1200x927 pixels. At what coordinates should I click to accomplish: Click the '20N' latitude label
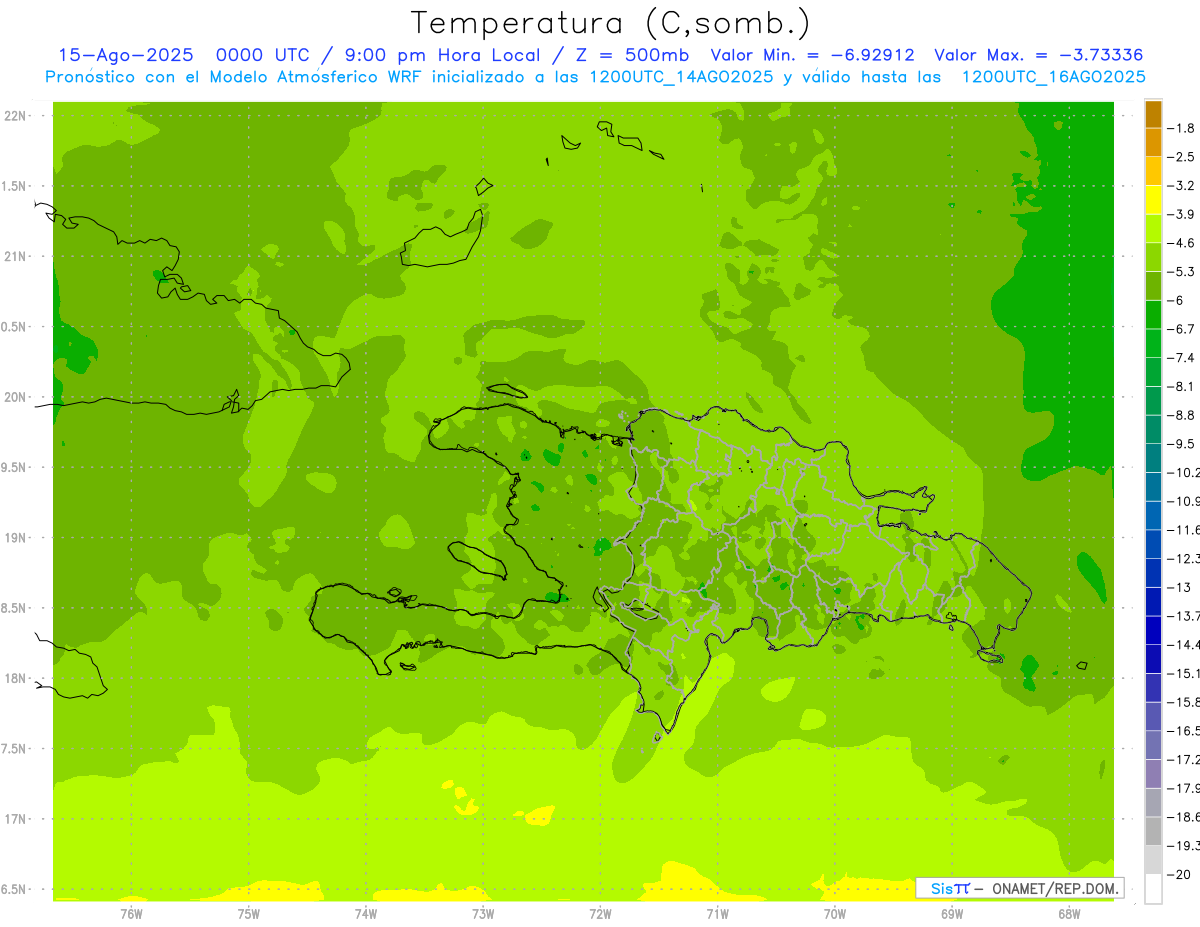point(16,397)
